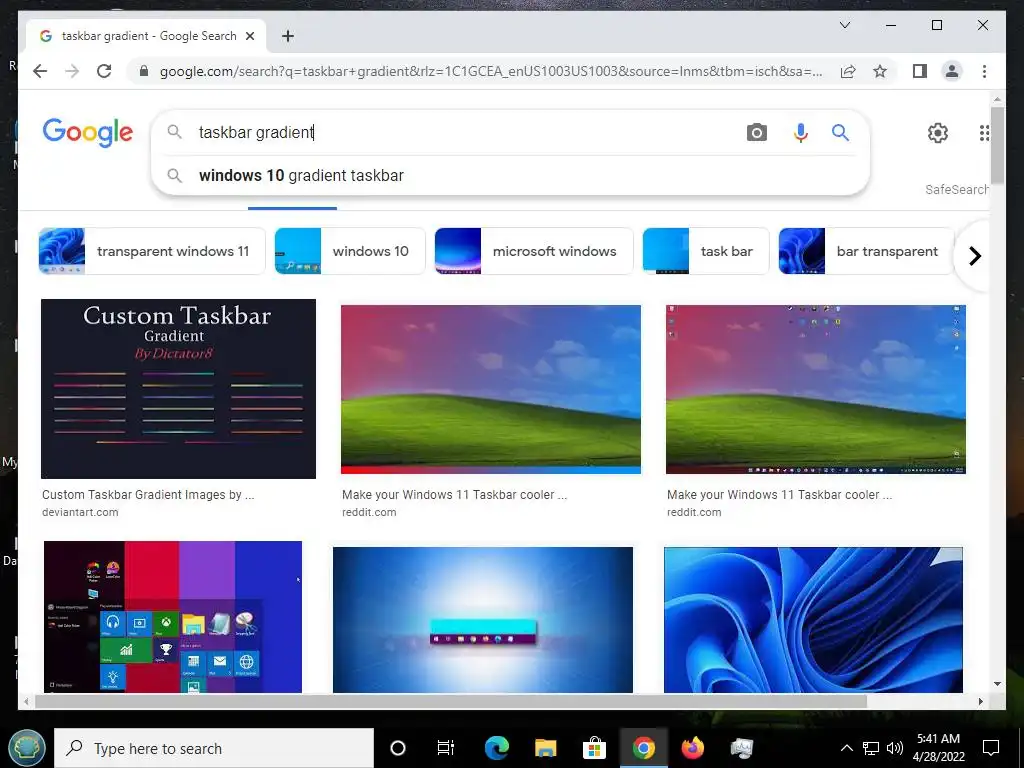Open Cortana circle on the taskbar
Screen dimensions: 1024x768
(x=397, y=748)
